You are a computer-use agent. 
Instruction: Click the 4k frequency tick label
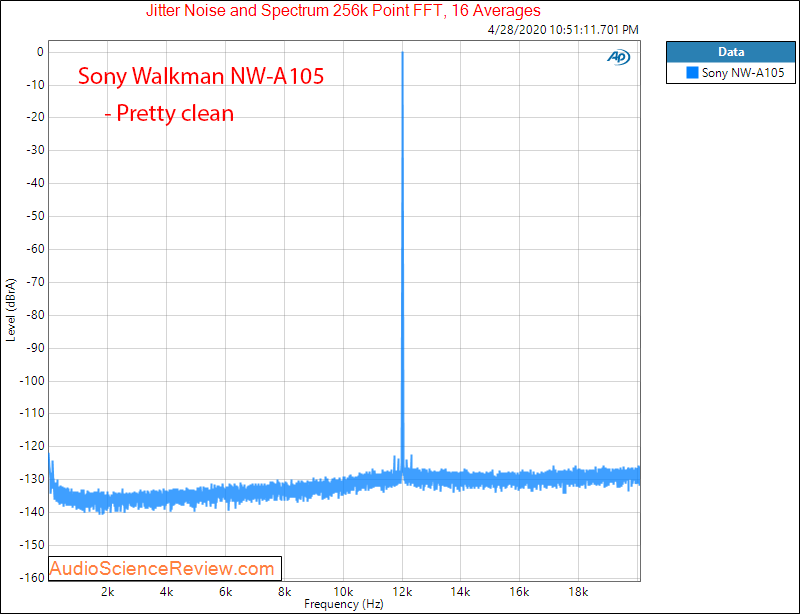166,592
